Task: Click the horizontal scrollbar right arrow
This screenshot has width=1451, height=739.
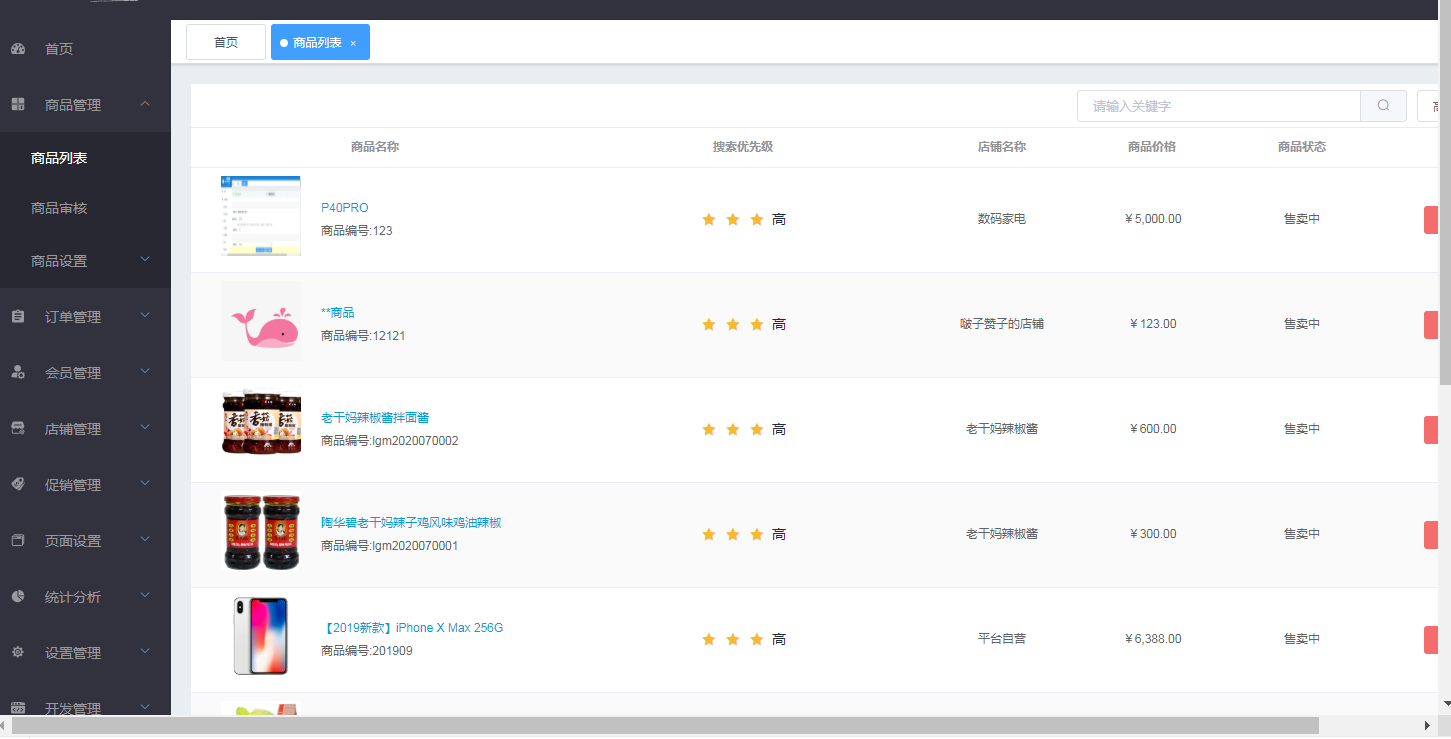Action: pos(1427,725)
